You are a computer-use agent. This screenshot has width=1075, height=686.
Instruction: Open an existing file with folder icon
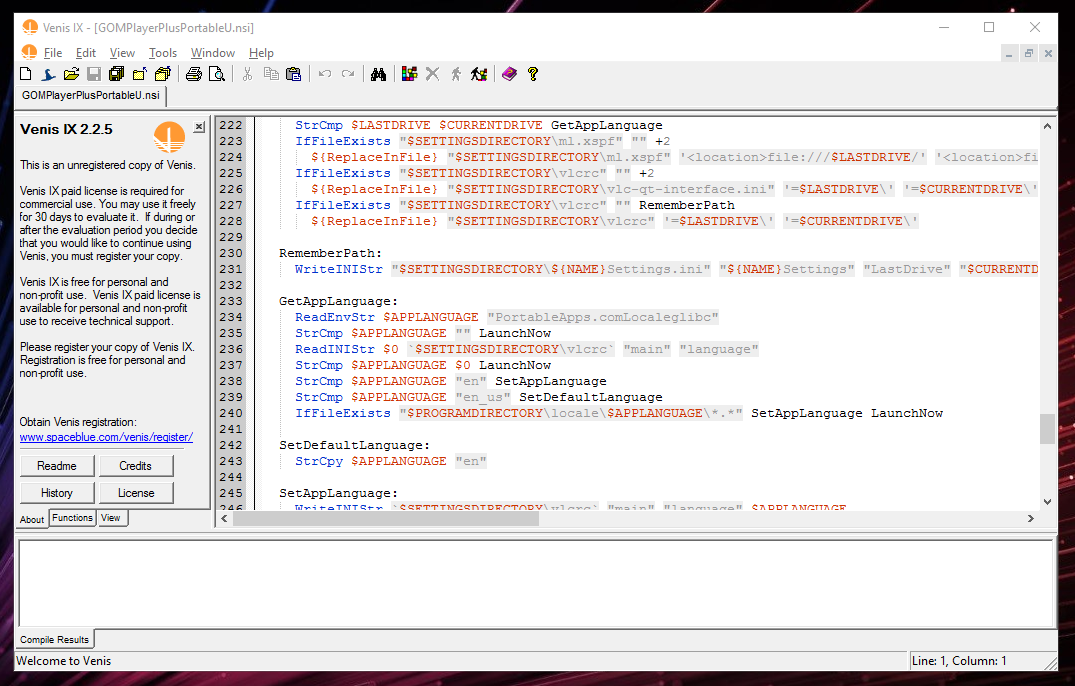pos(71,74)
